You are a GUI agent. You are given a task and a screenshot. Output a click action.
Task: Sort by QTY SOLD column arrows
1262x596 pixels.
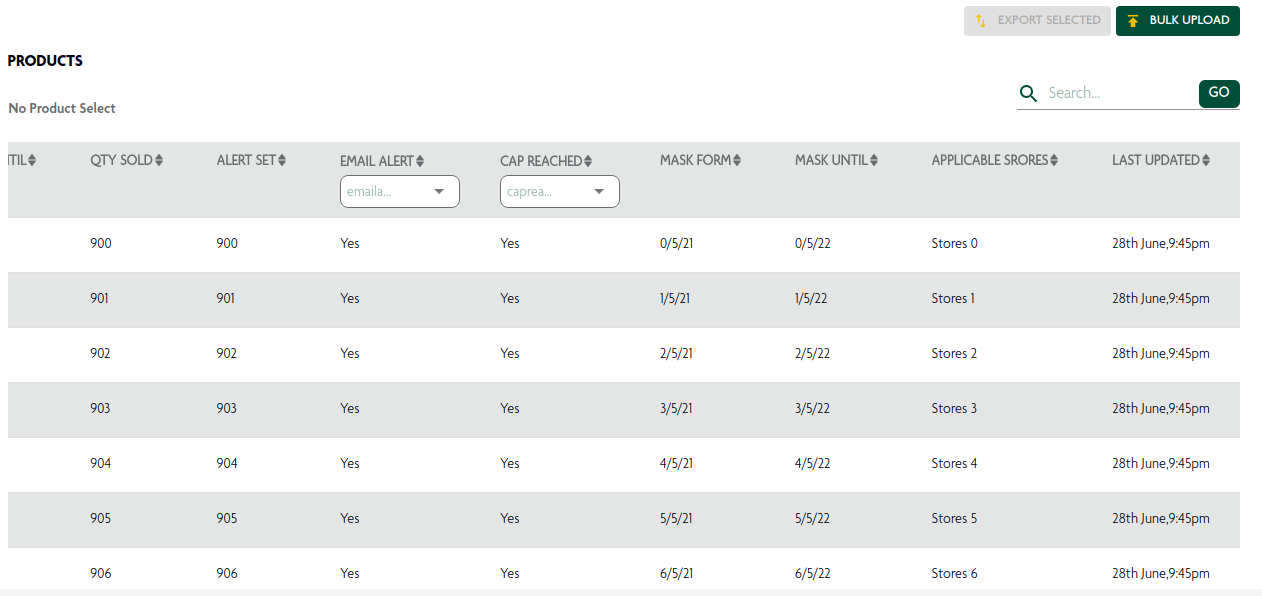(159, 160)
